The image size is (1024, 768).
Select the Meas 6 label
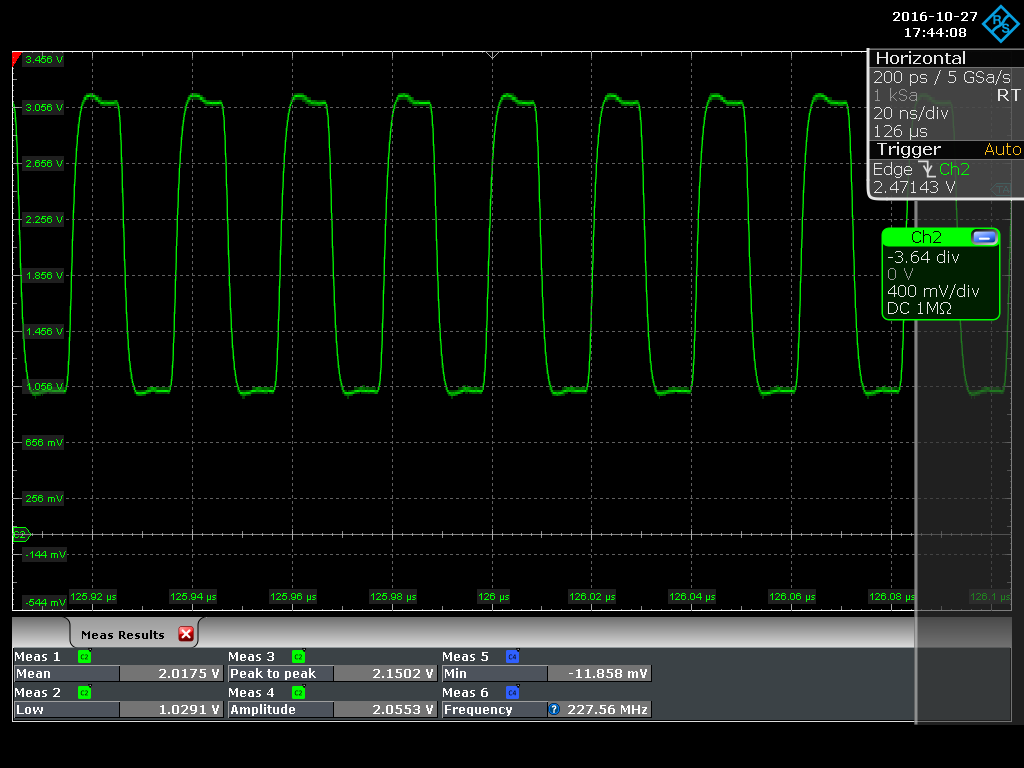(465, 692)
